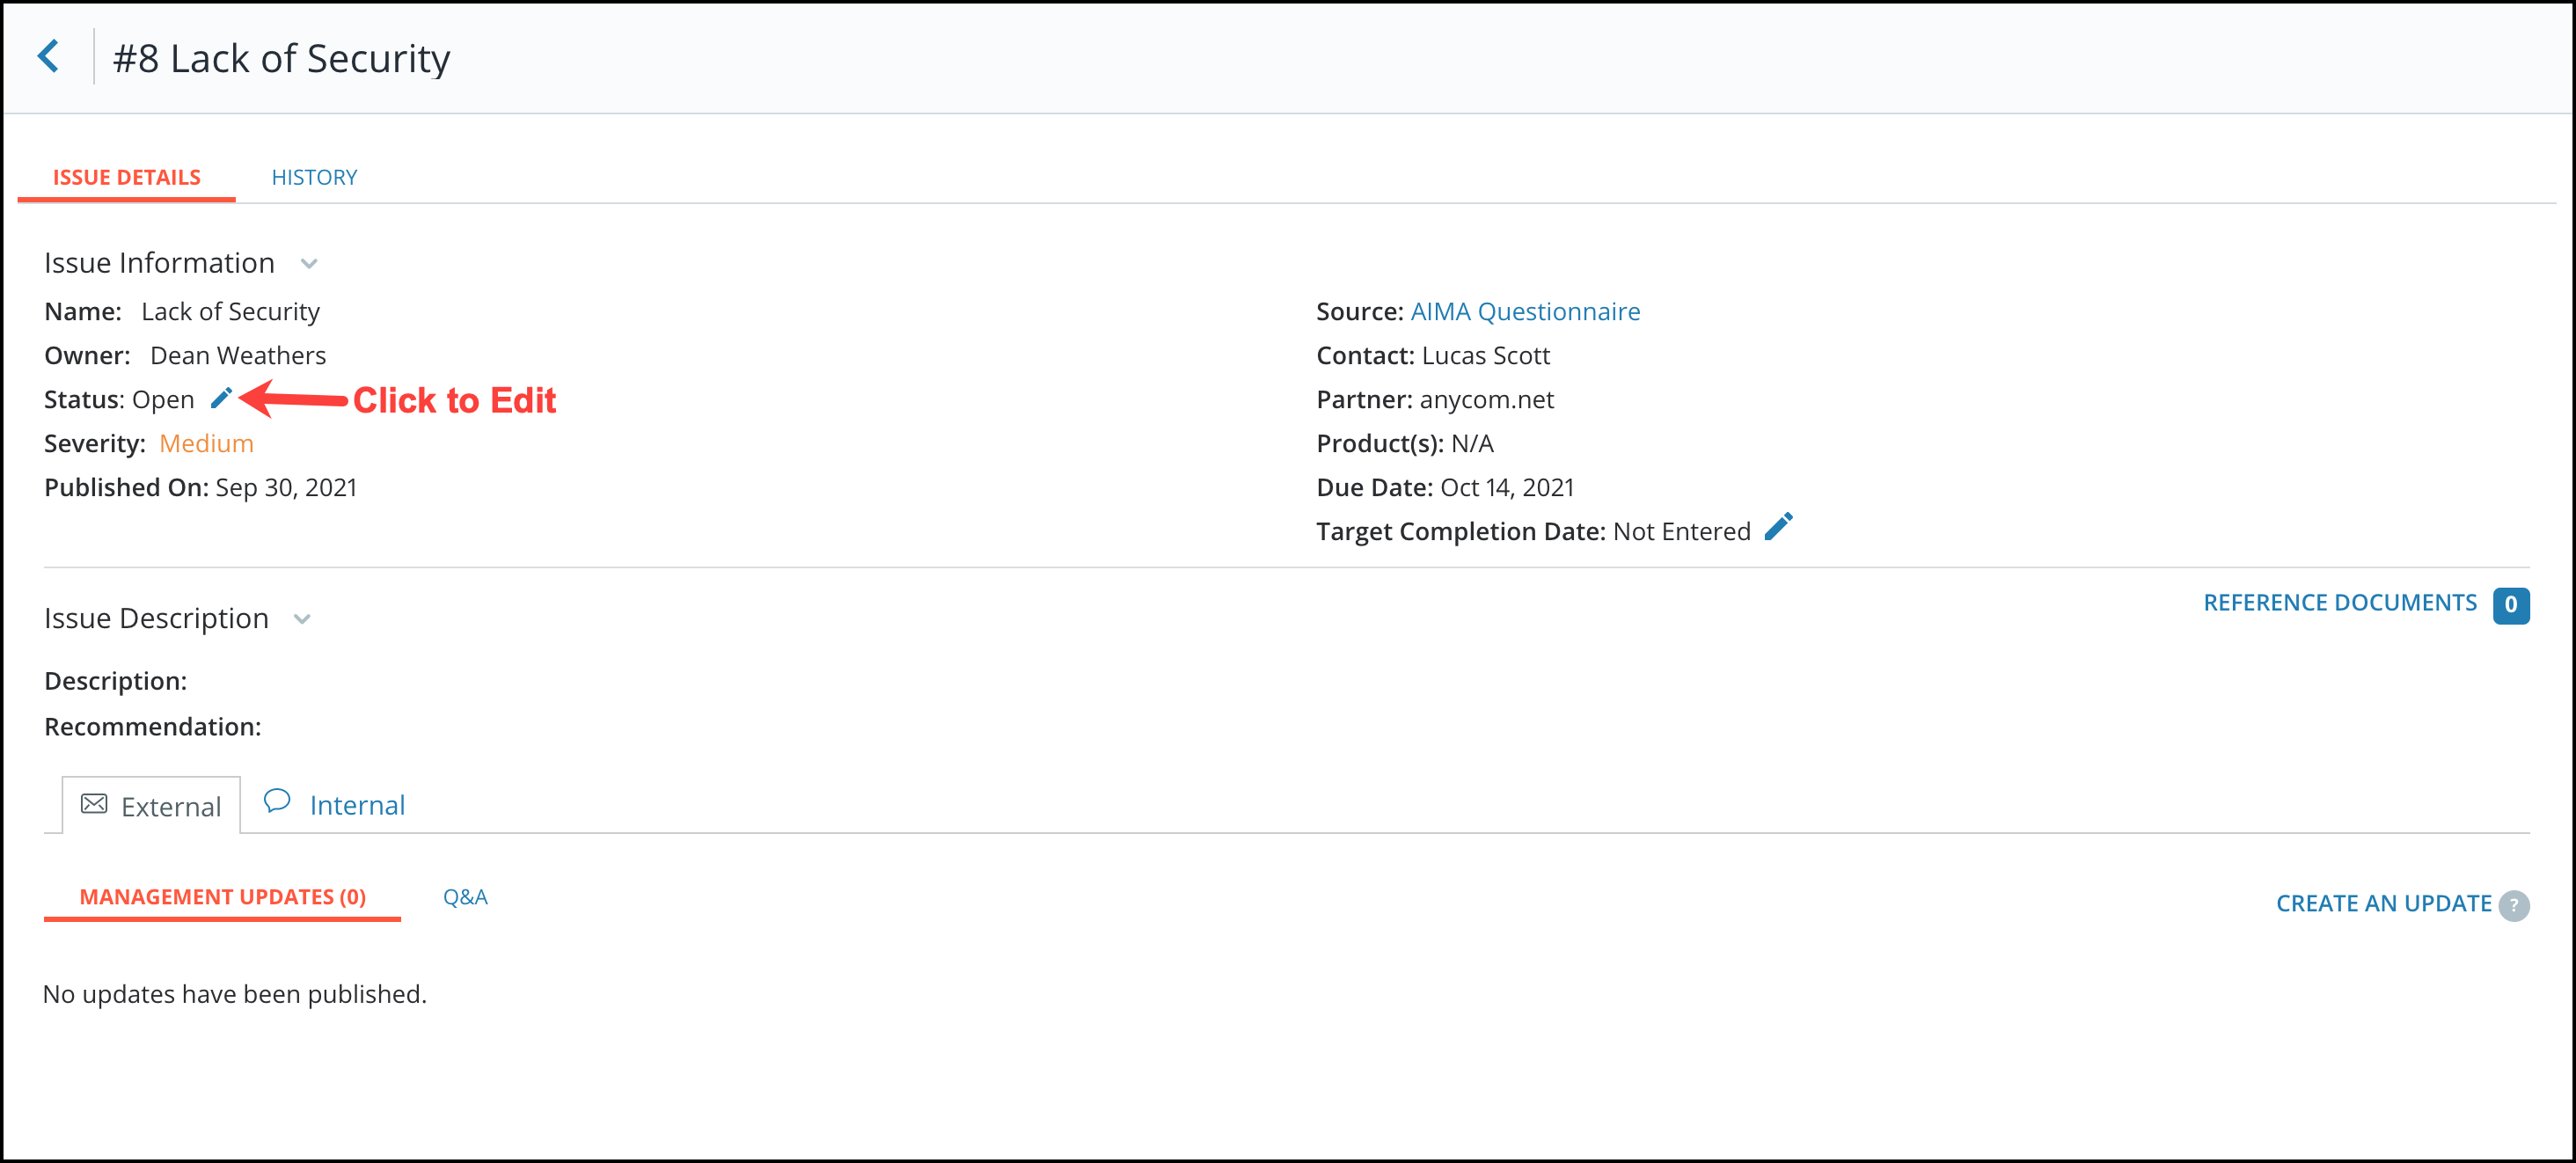Click the Medium severity value

coord(206,444)
